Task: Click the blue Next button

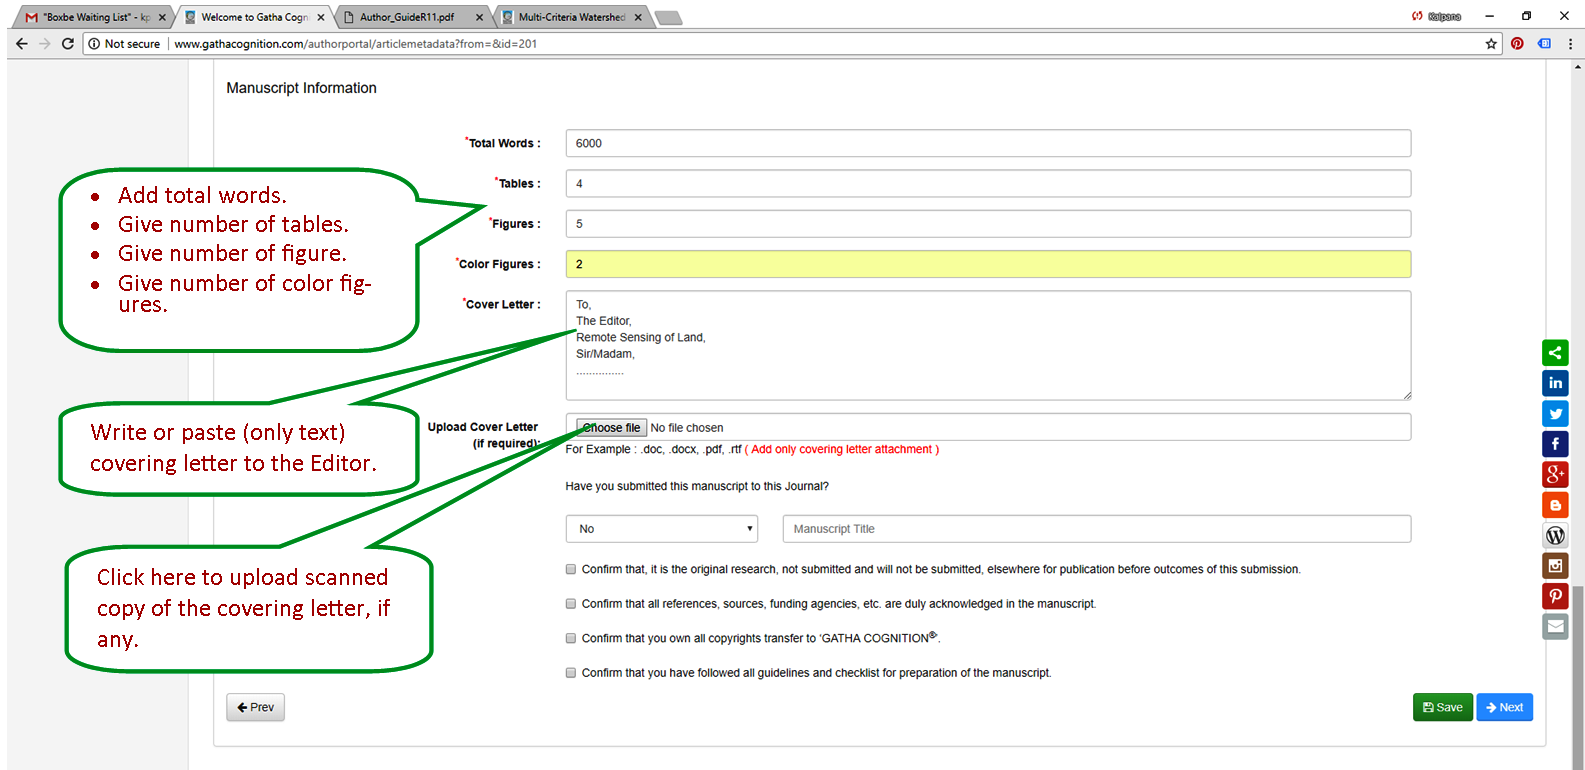Action: [1504, 707]
